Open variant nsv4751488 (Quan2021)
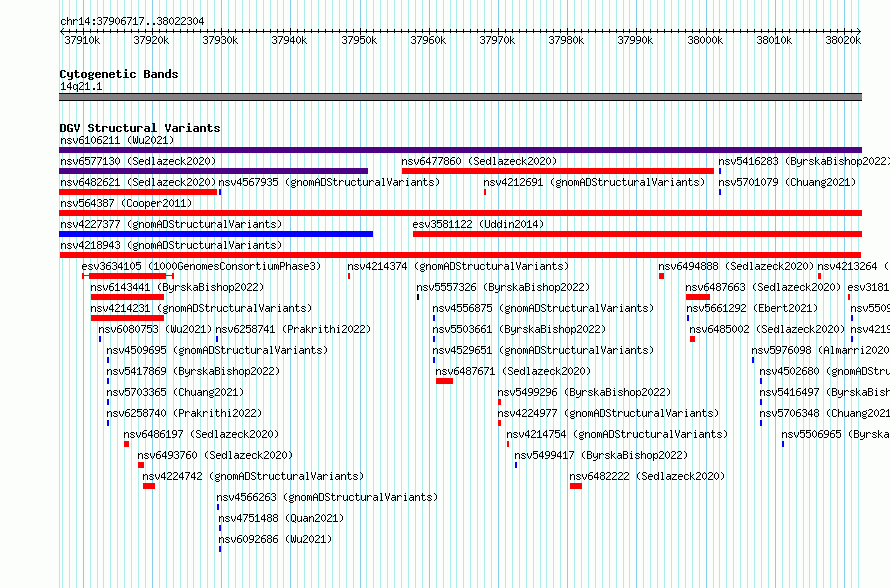Viewport: 890px width, 588px height. pyautogui.click(x=282, y=518)
